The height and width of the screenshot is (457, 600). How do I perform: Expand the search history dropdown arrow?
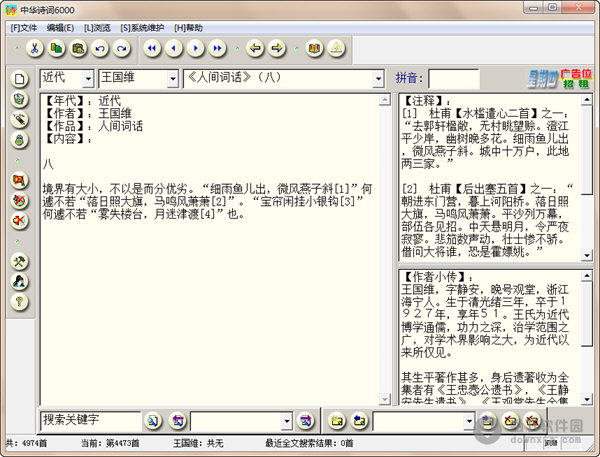click(x=287, y=421)
